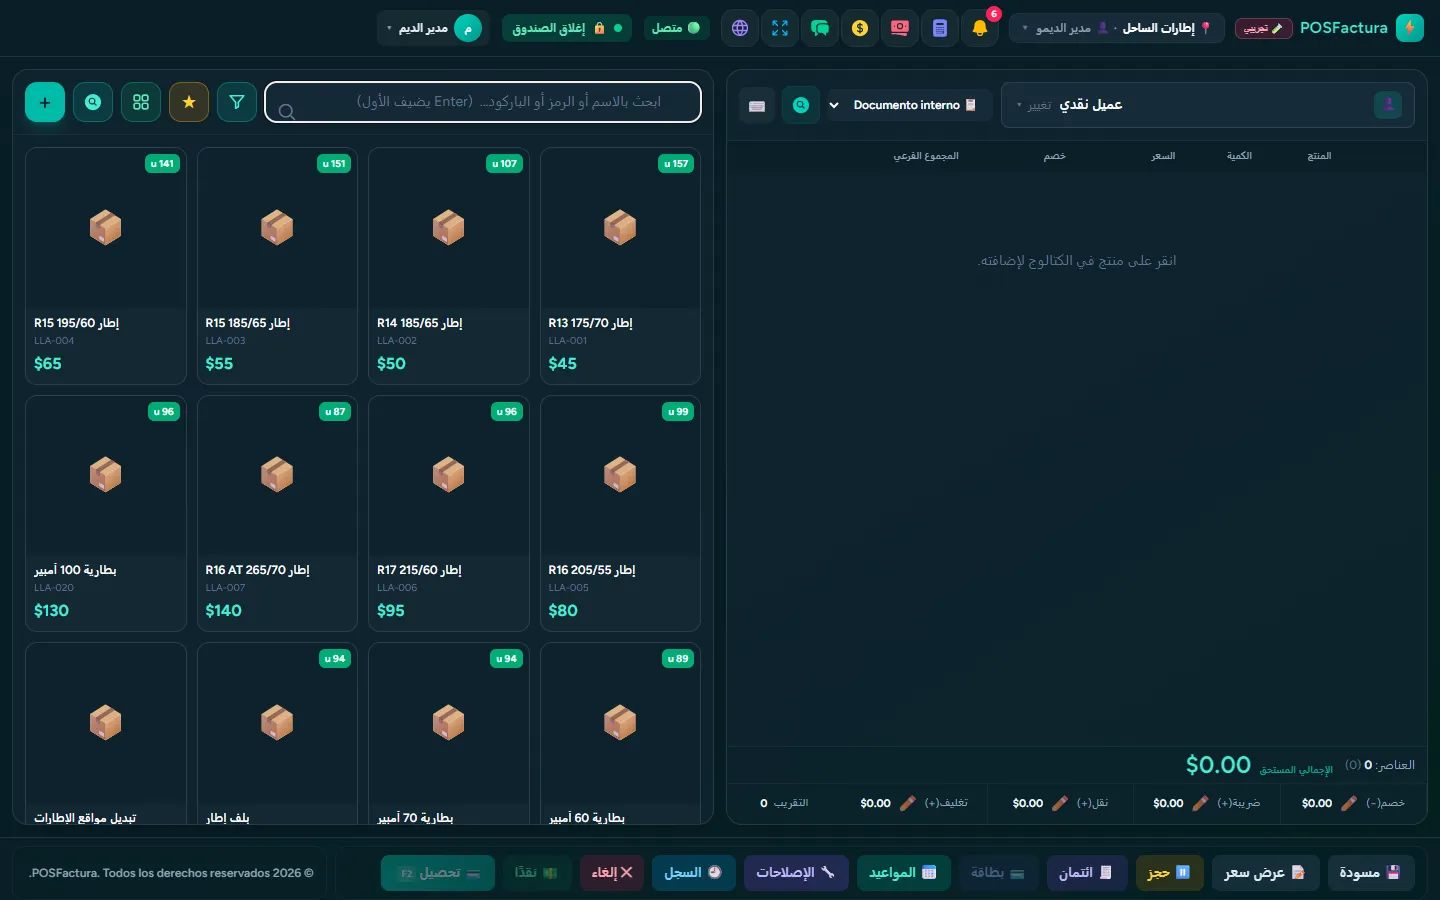Expand the Documento interno dropdown
The width and height of the screenshot is (1440, 900).
coord(909,105)
